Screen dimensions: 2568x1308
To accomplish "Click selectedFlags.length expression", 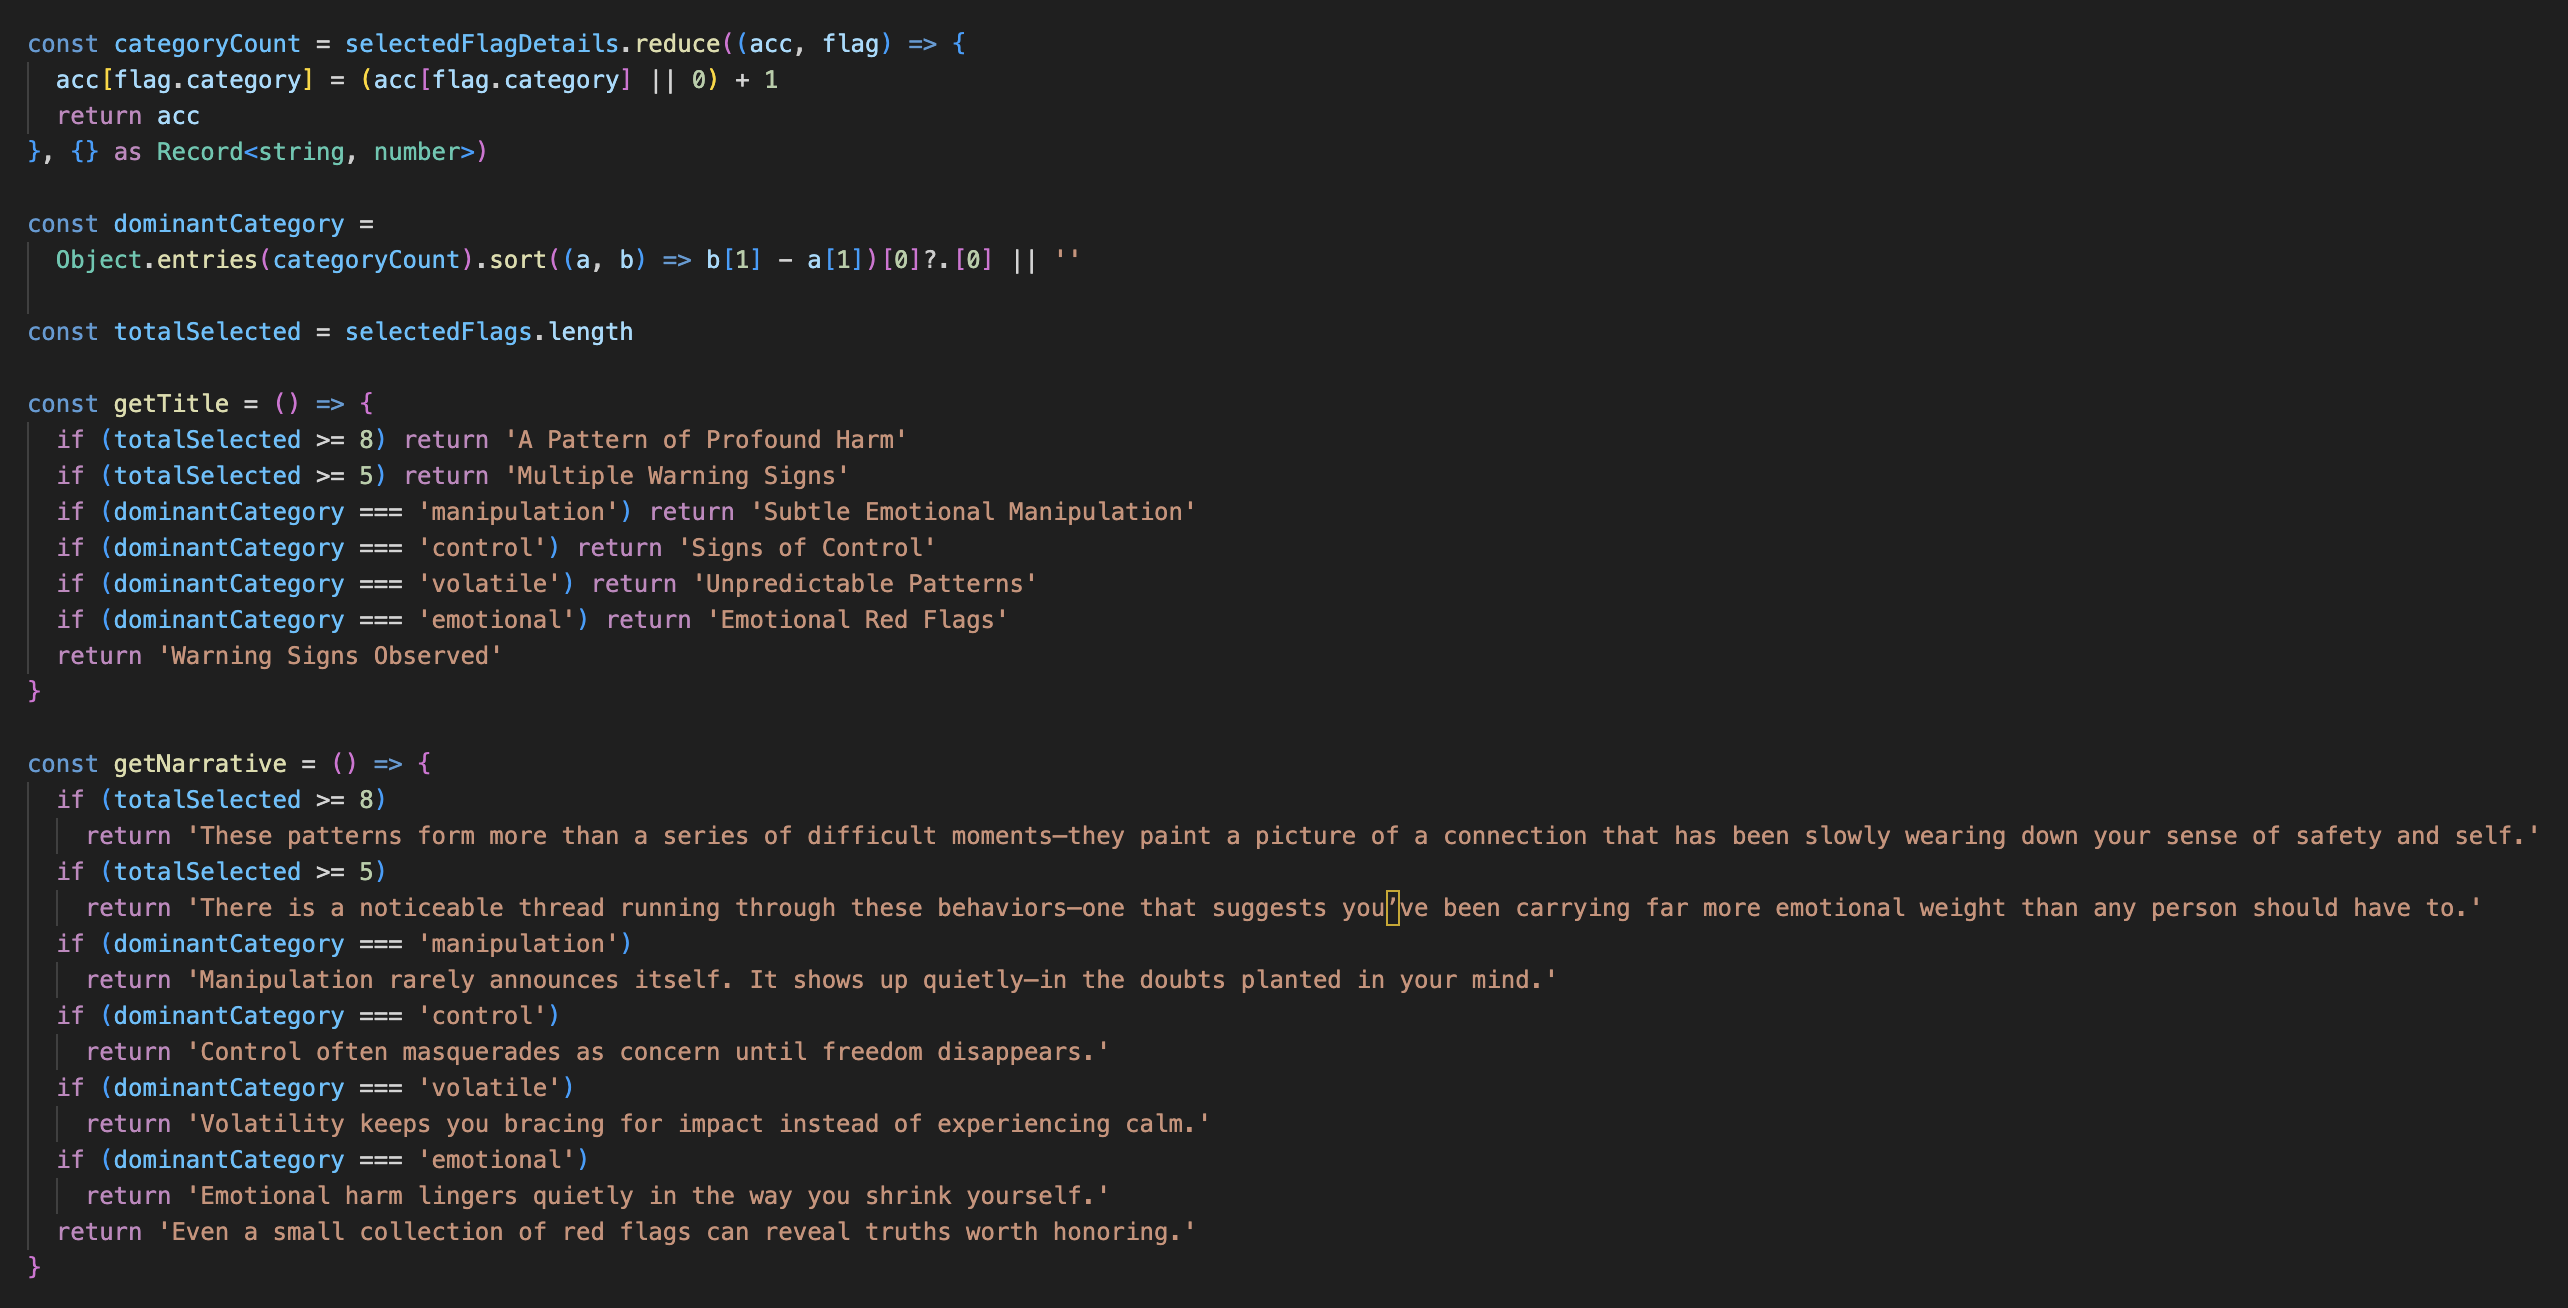I will 488,332.
